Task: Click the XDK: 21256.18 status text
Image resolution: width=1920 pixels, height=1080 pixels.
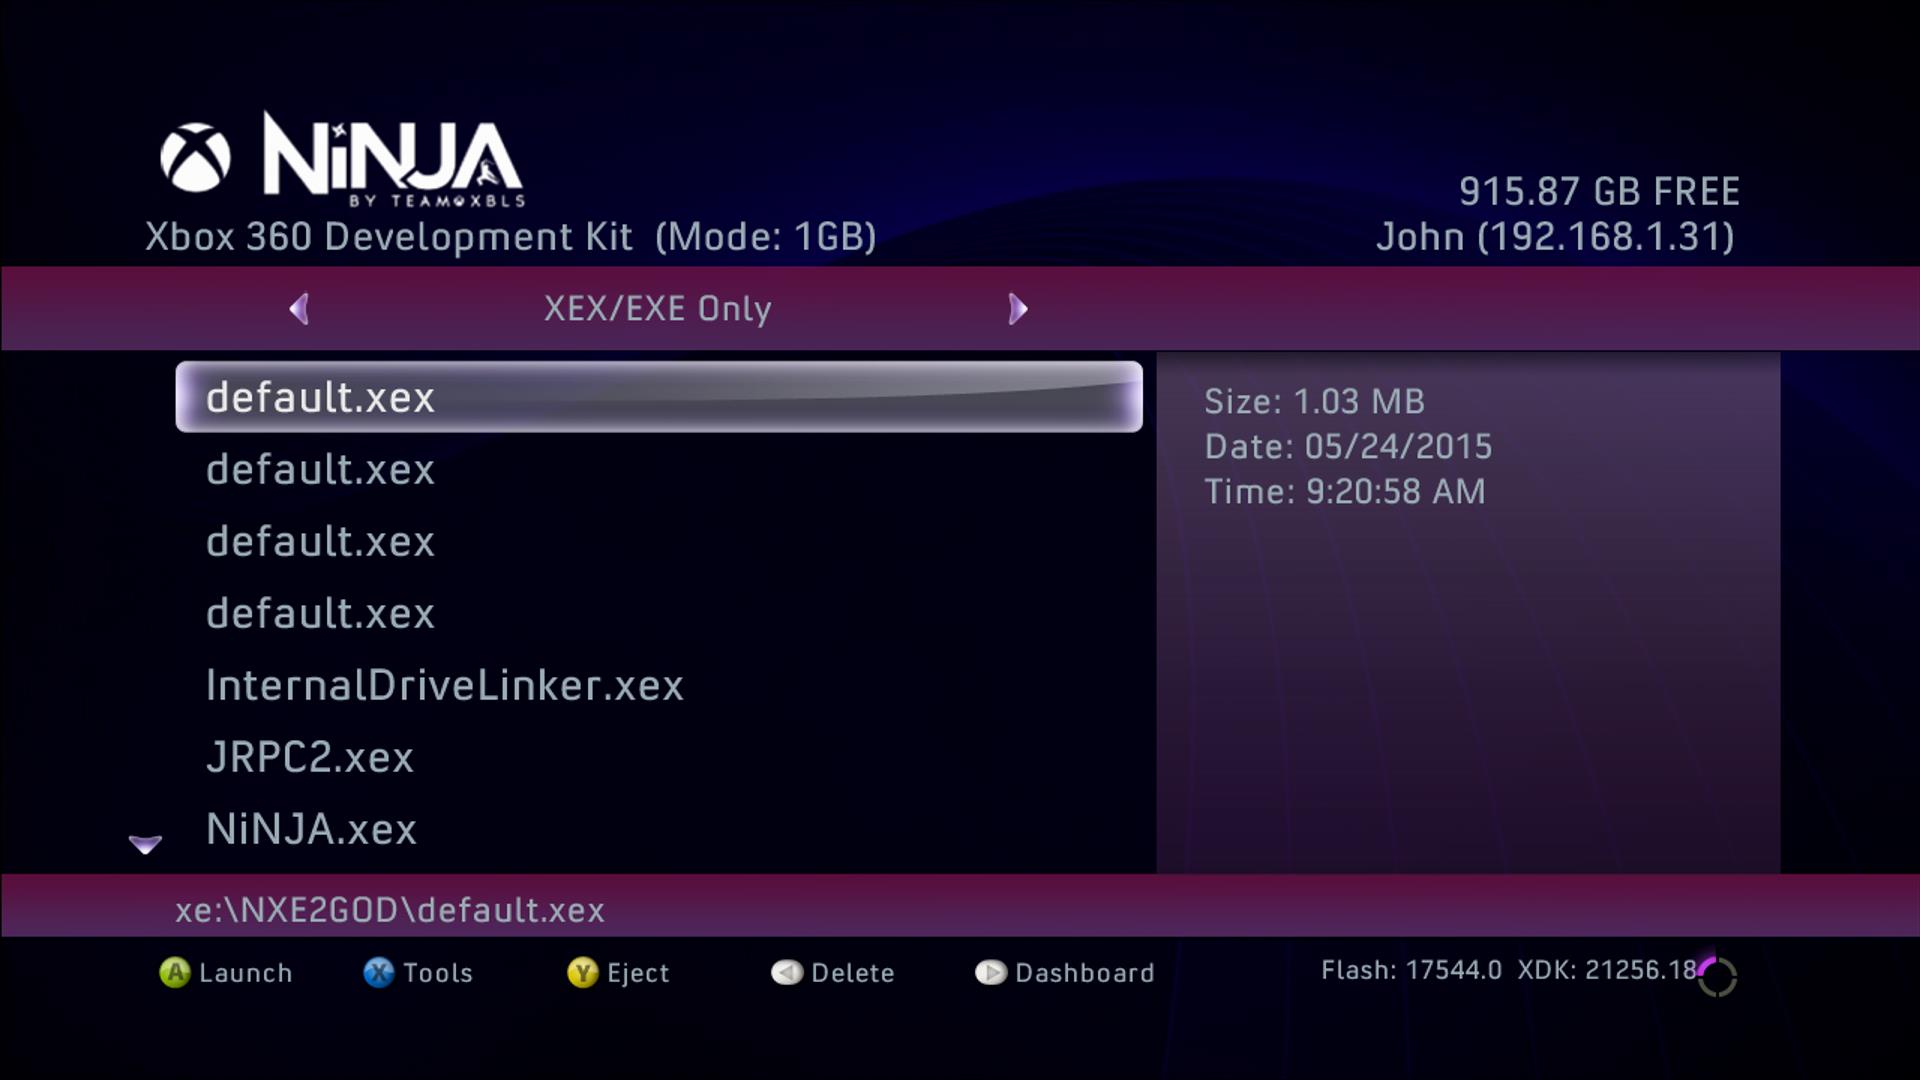Action: click(x=1608, y=970)
